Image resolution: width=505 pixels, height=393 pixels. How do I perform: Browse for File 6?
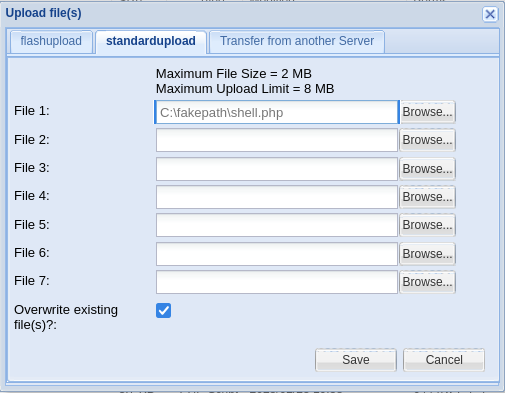(427, 254)
